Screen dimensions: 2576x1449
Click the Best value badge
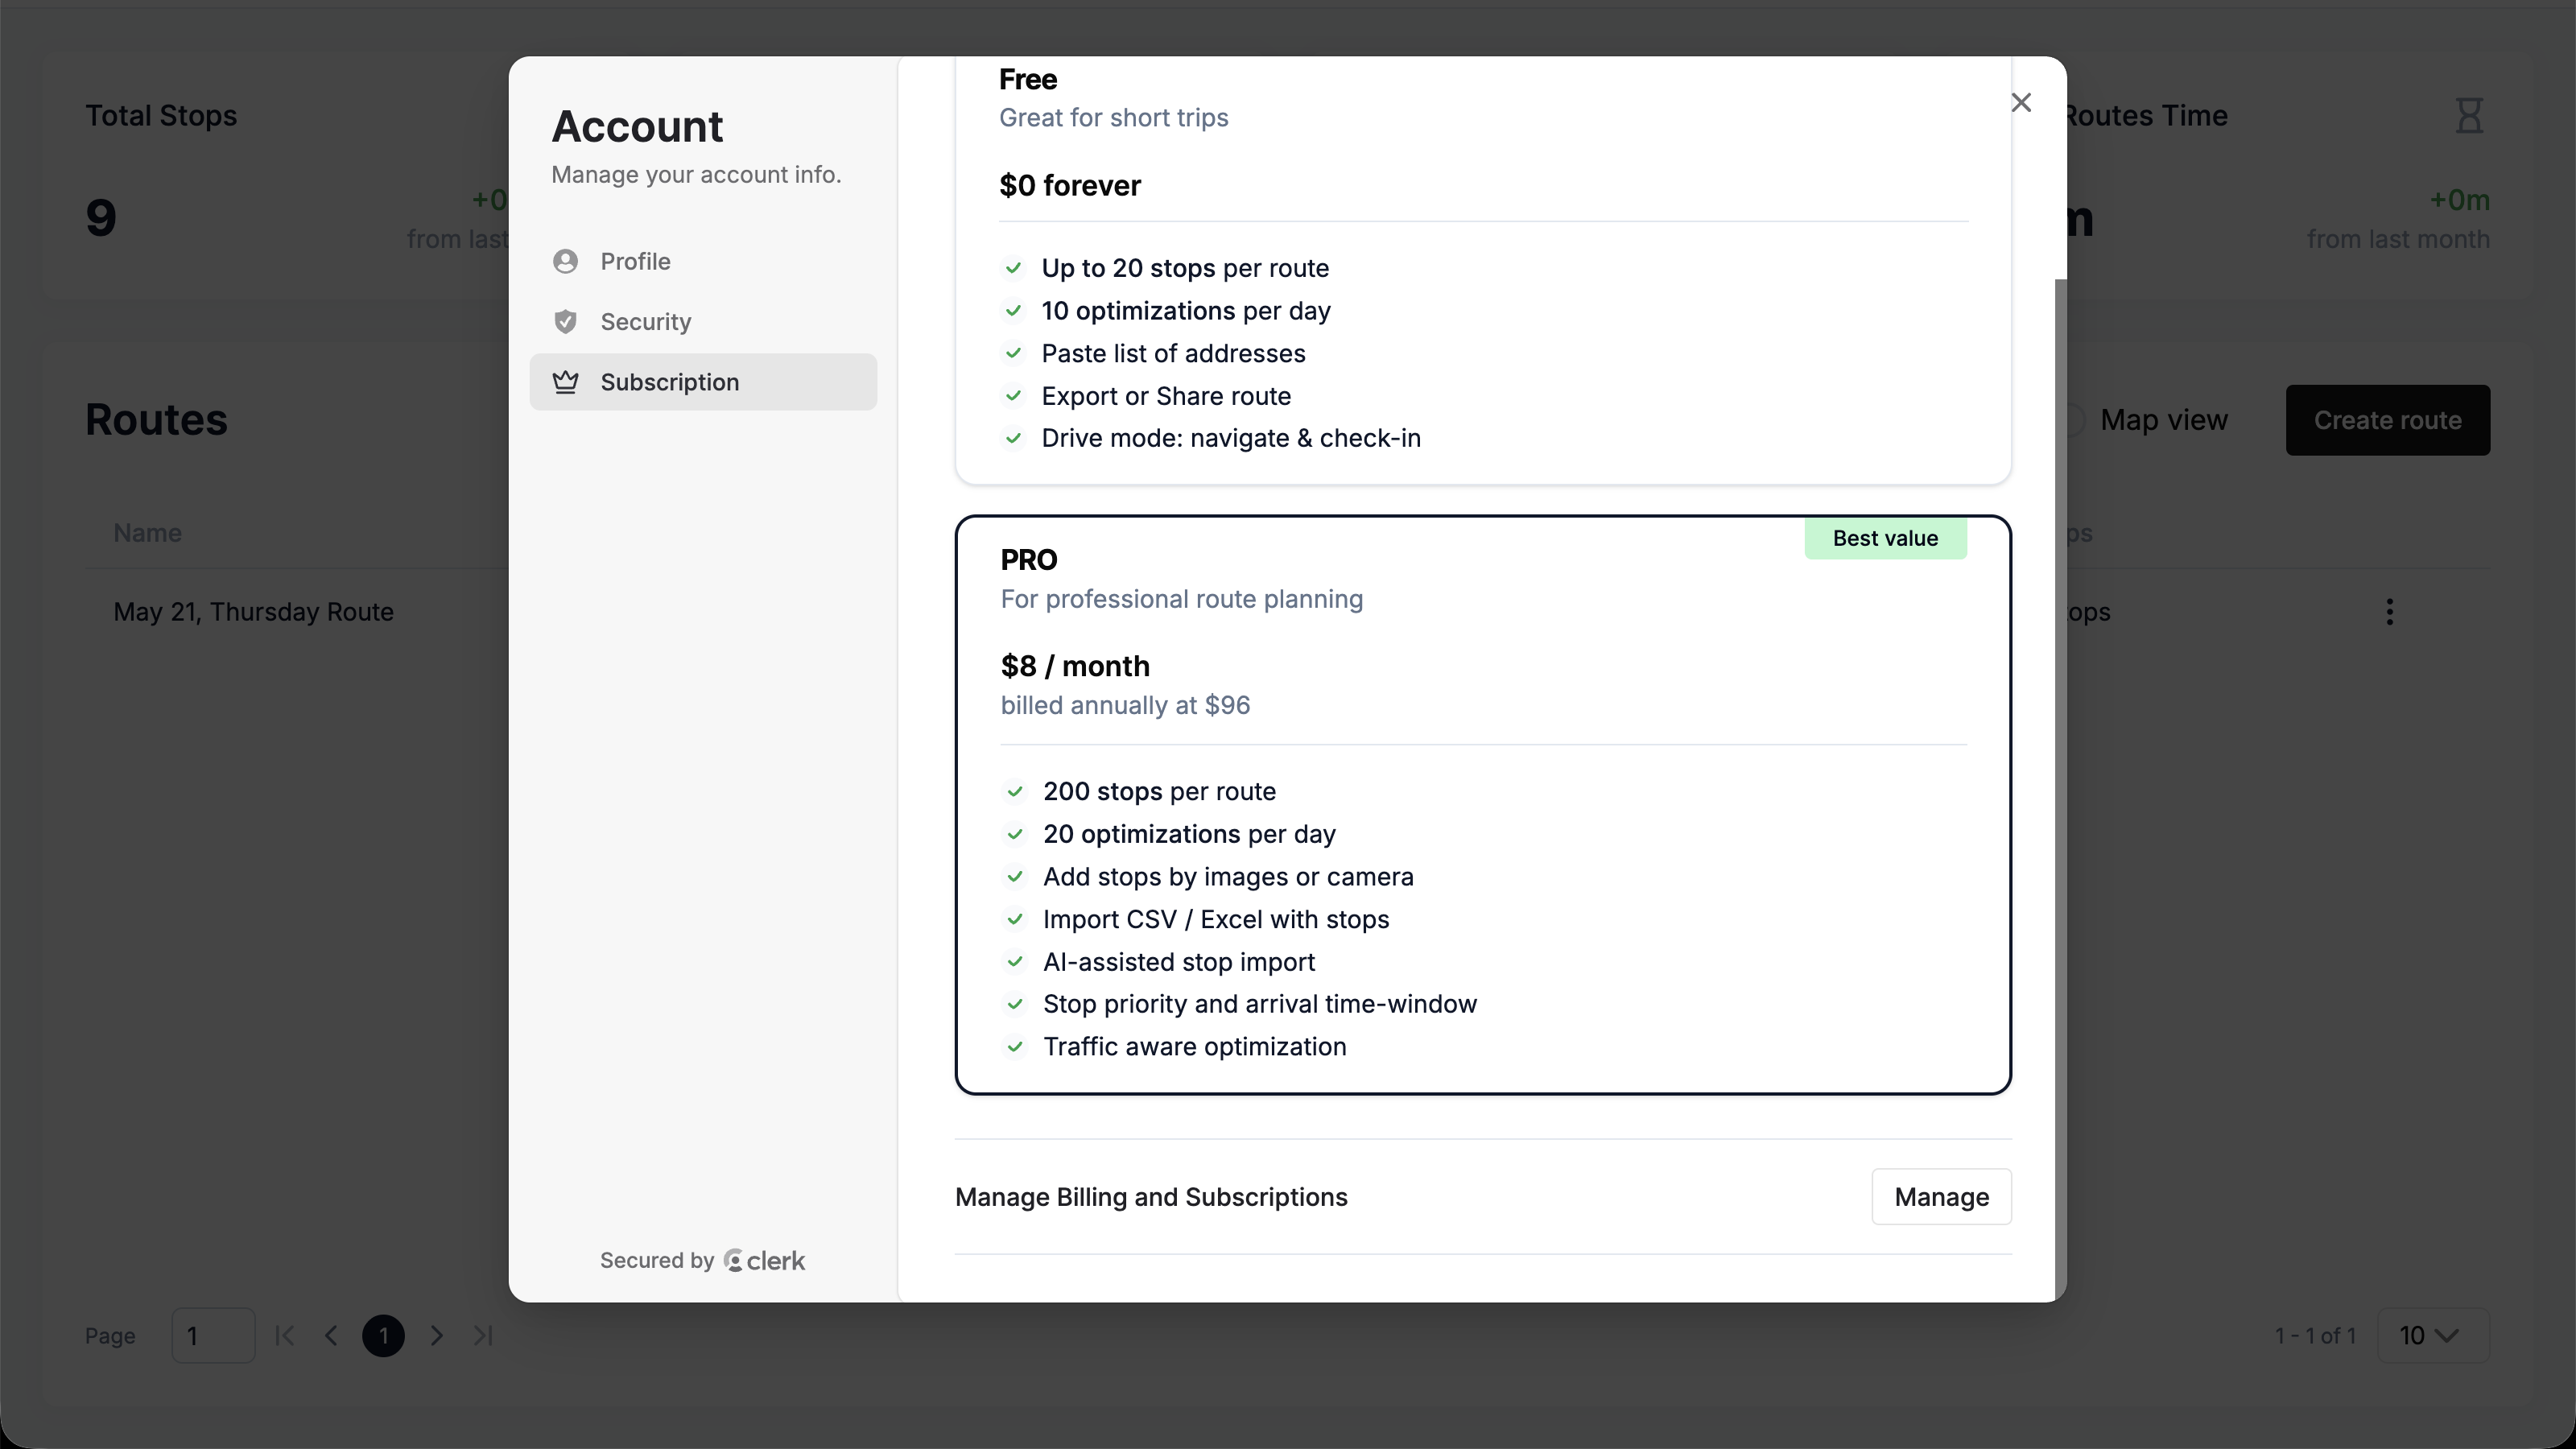[1885, 539]
